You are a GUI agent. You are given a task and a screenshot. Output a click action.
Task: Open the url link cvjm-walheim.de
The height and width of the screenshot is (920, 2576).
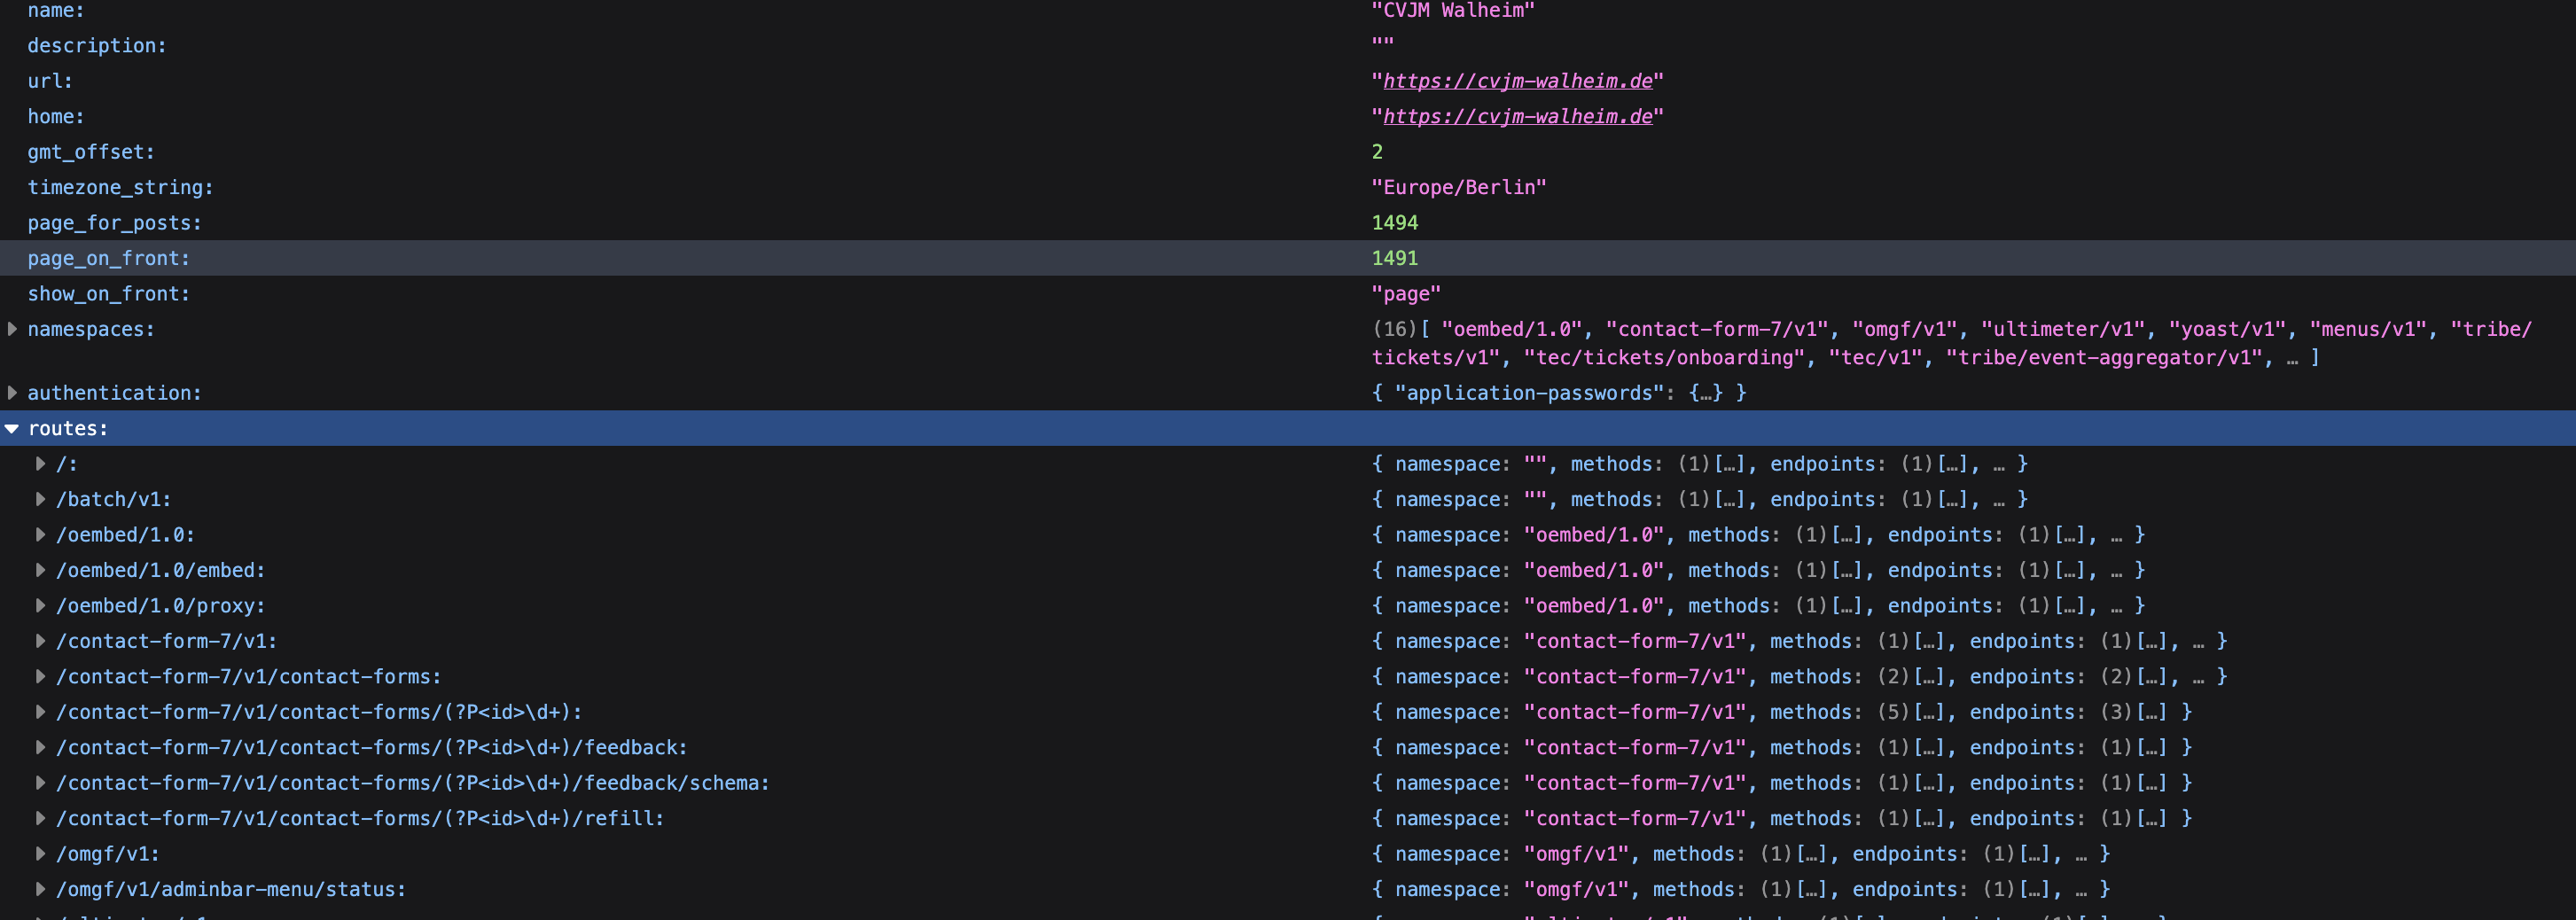click(x=1517, y=81)
